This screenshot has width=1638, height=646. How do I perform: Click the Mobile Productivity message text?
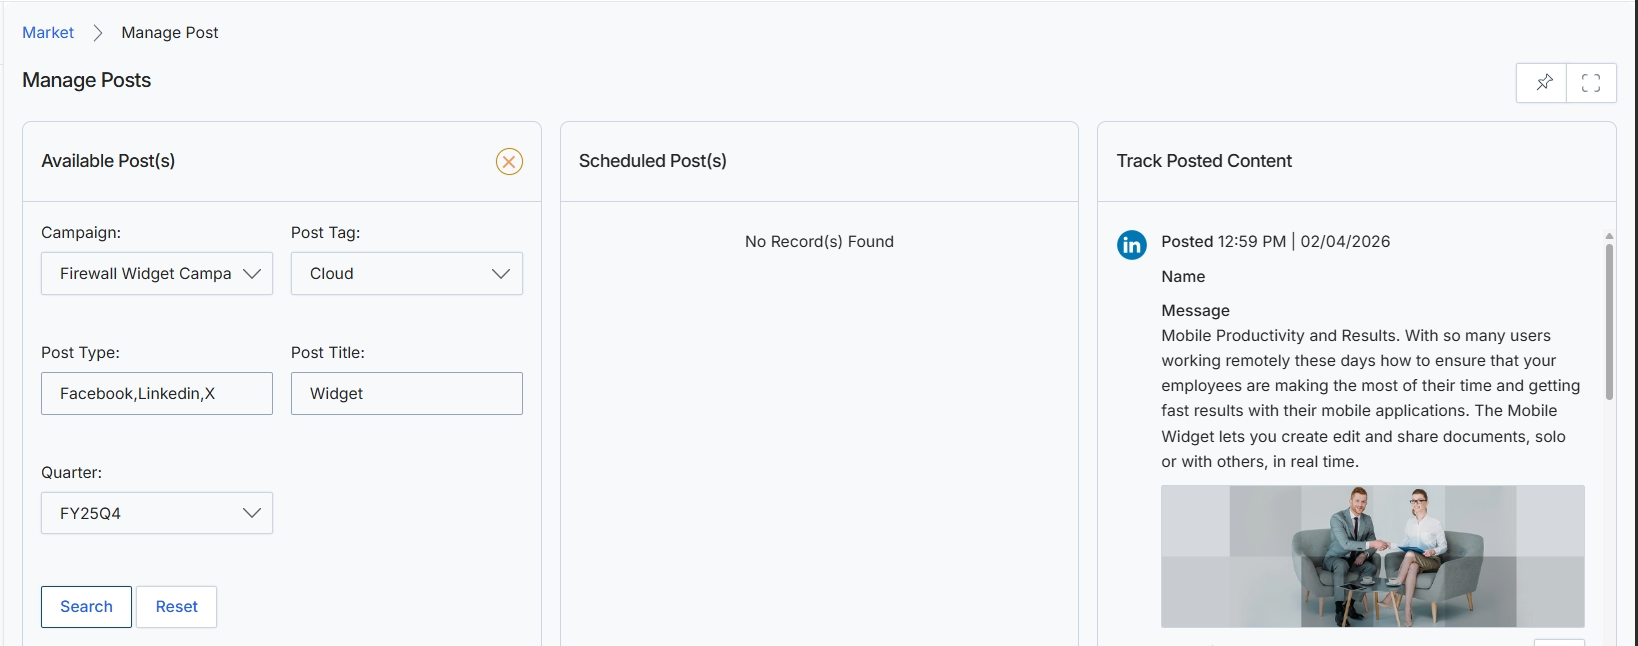click(x=1371, y=398)
